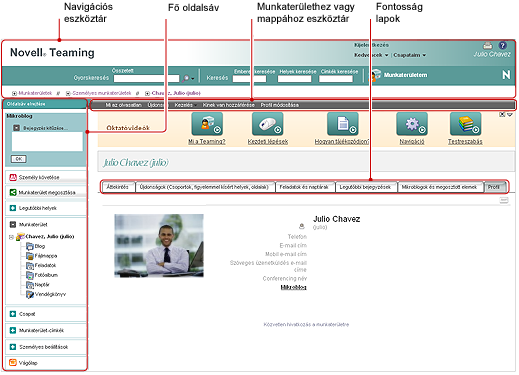Click the Címkék keresése input field

pyautogui.click(x=336, y=79)
